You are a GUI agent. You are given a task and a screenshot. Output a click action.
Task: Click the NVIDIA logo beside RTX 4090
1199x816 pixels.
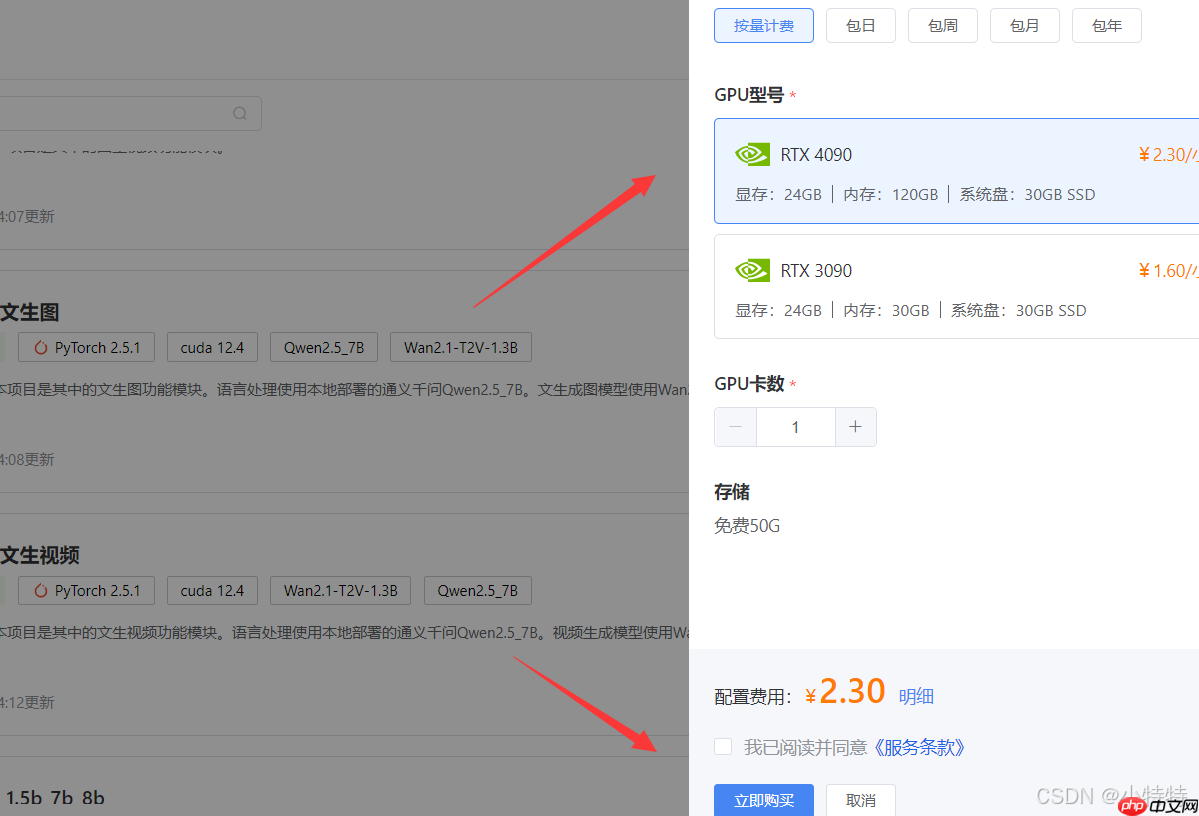pyautogui.click(x=752, y=154)
